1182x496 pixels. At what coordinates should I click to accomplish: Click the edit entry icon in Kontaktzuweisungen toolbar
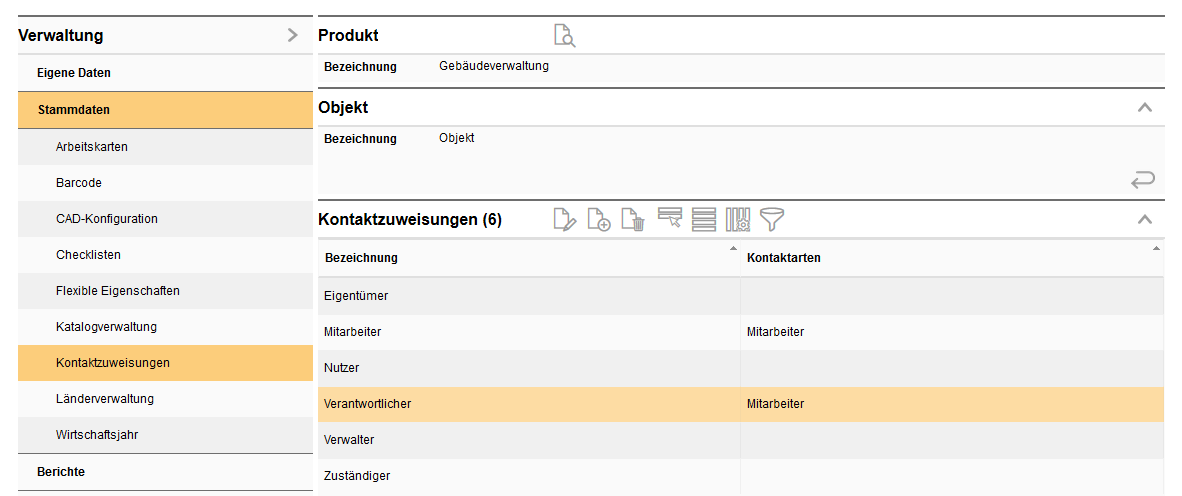pyautogui.click(x=565, y=219)
